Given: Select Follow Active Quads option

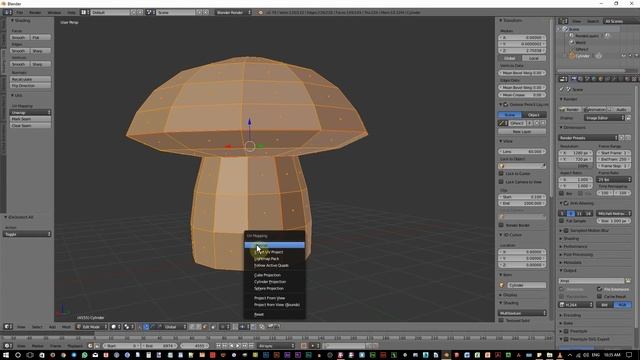Looking at the screenshot, I should point(274,265).
